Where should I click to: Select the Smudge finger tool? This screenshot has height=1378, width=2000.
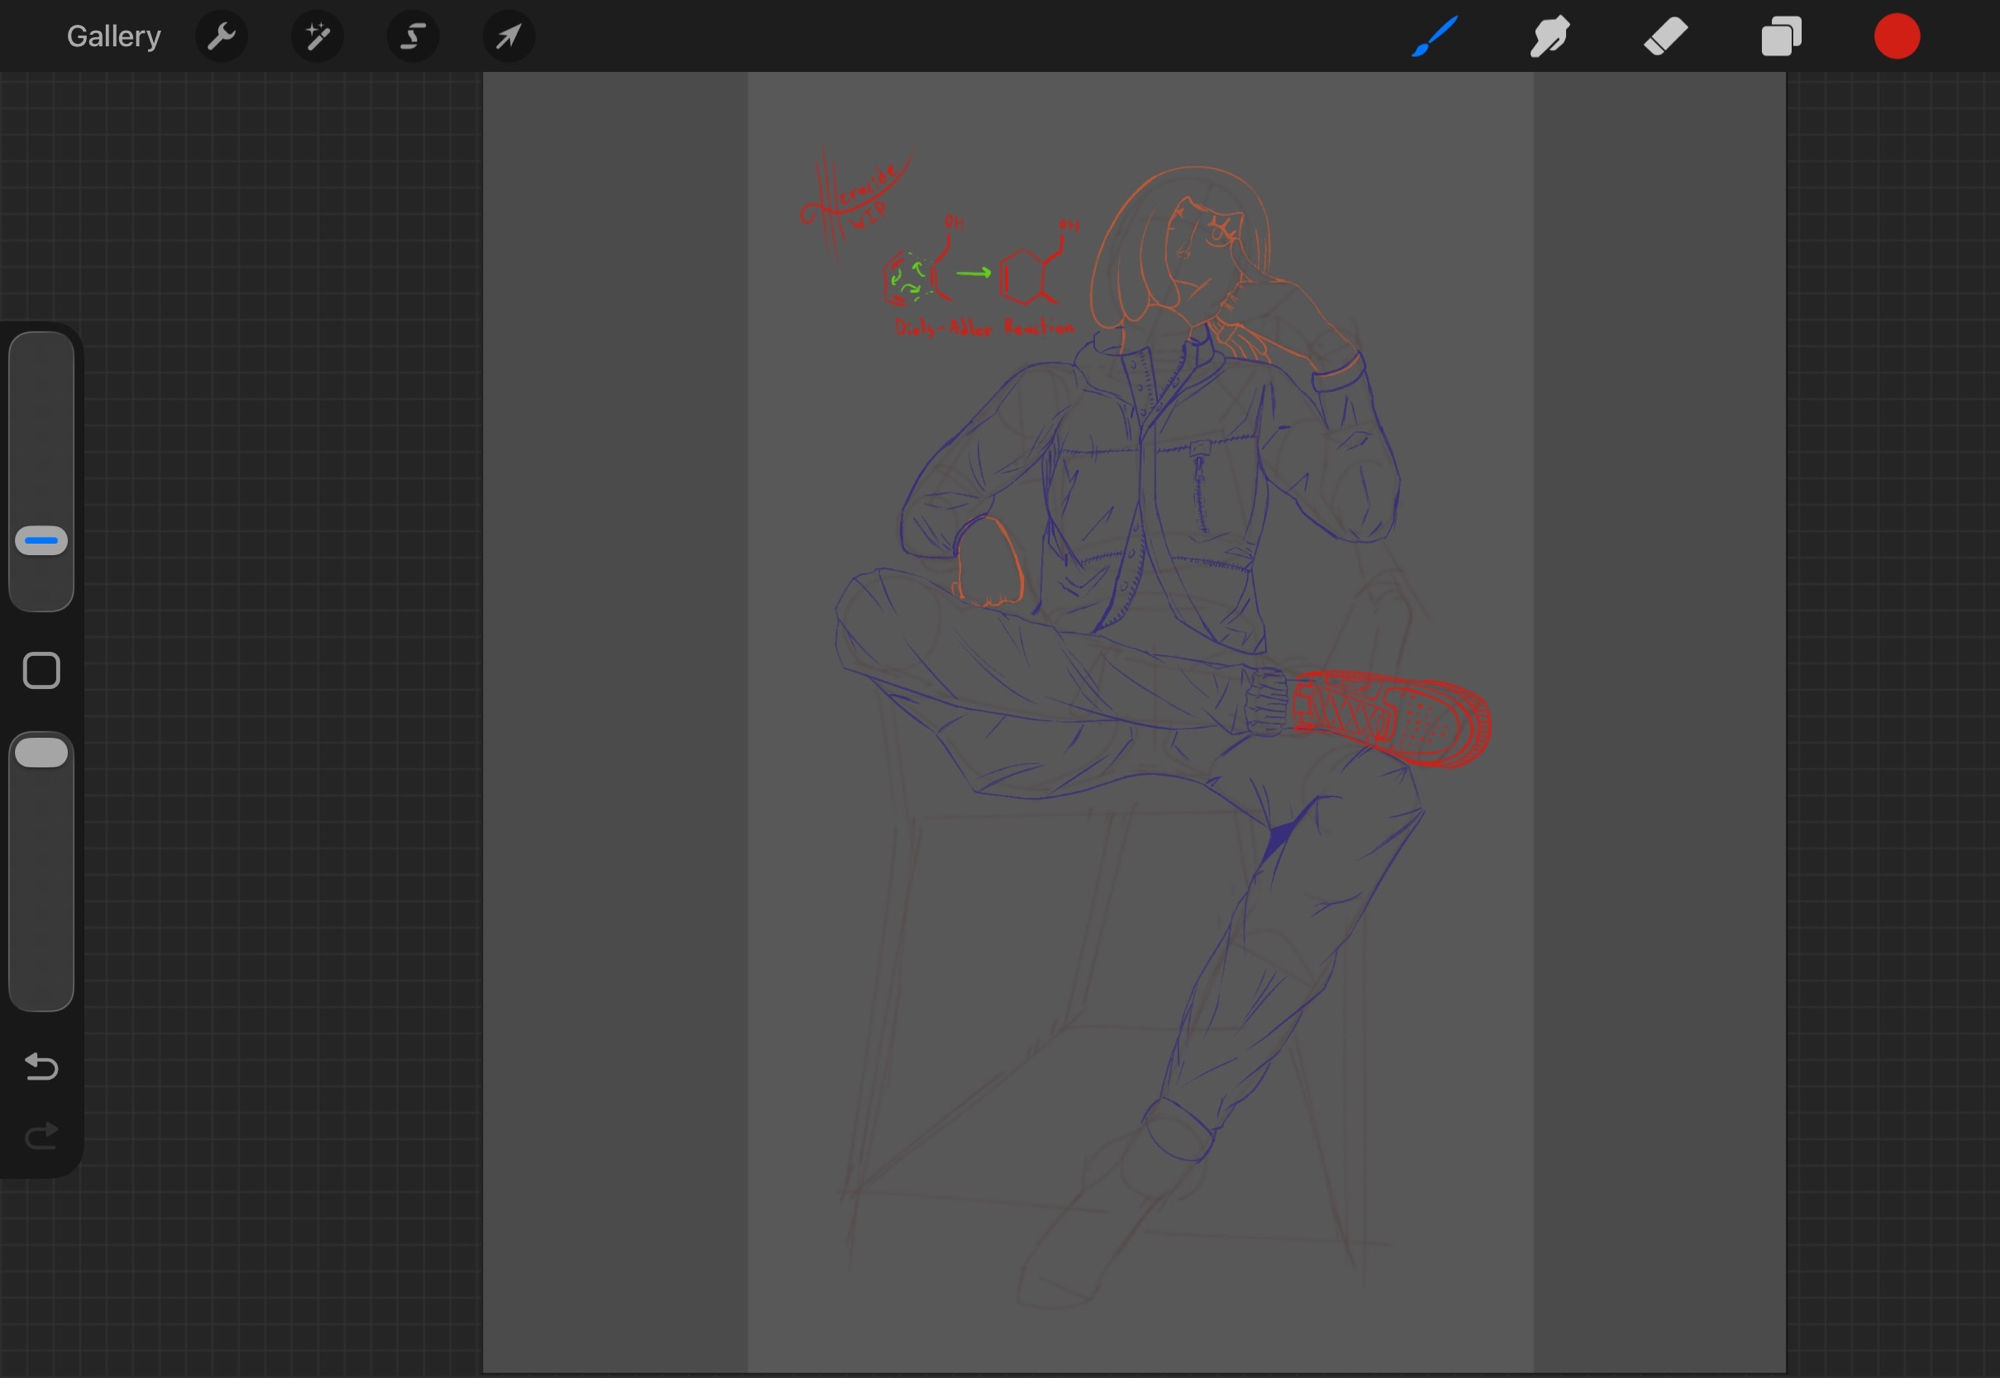point(1550,37)
